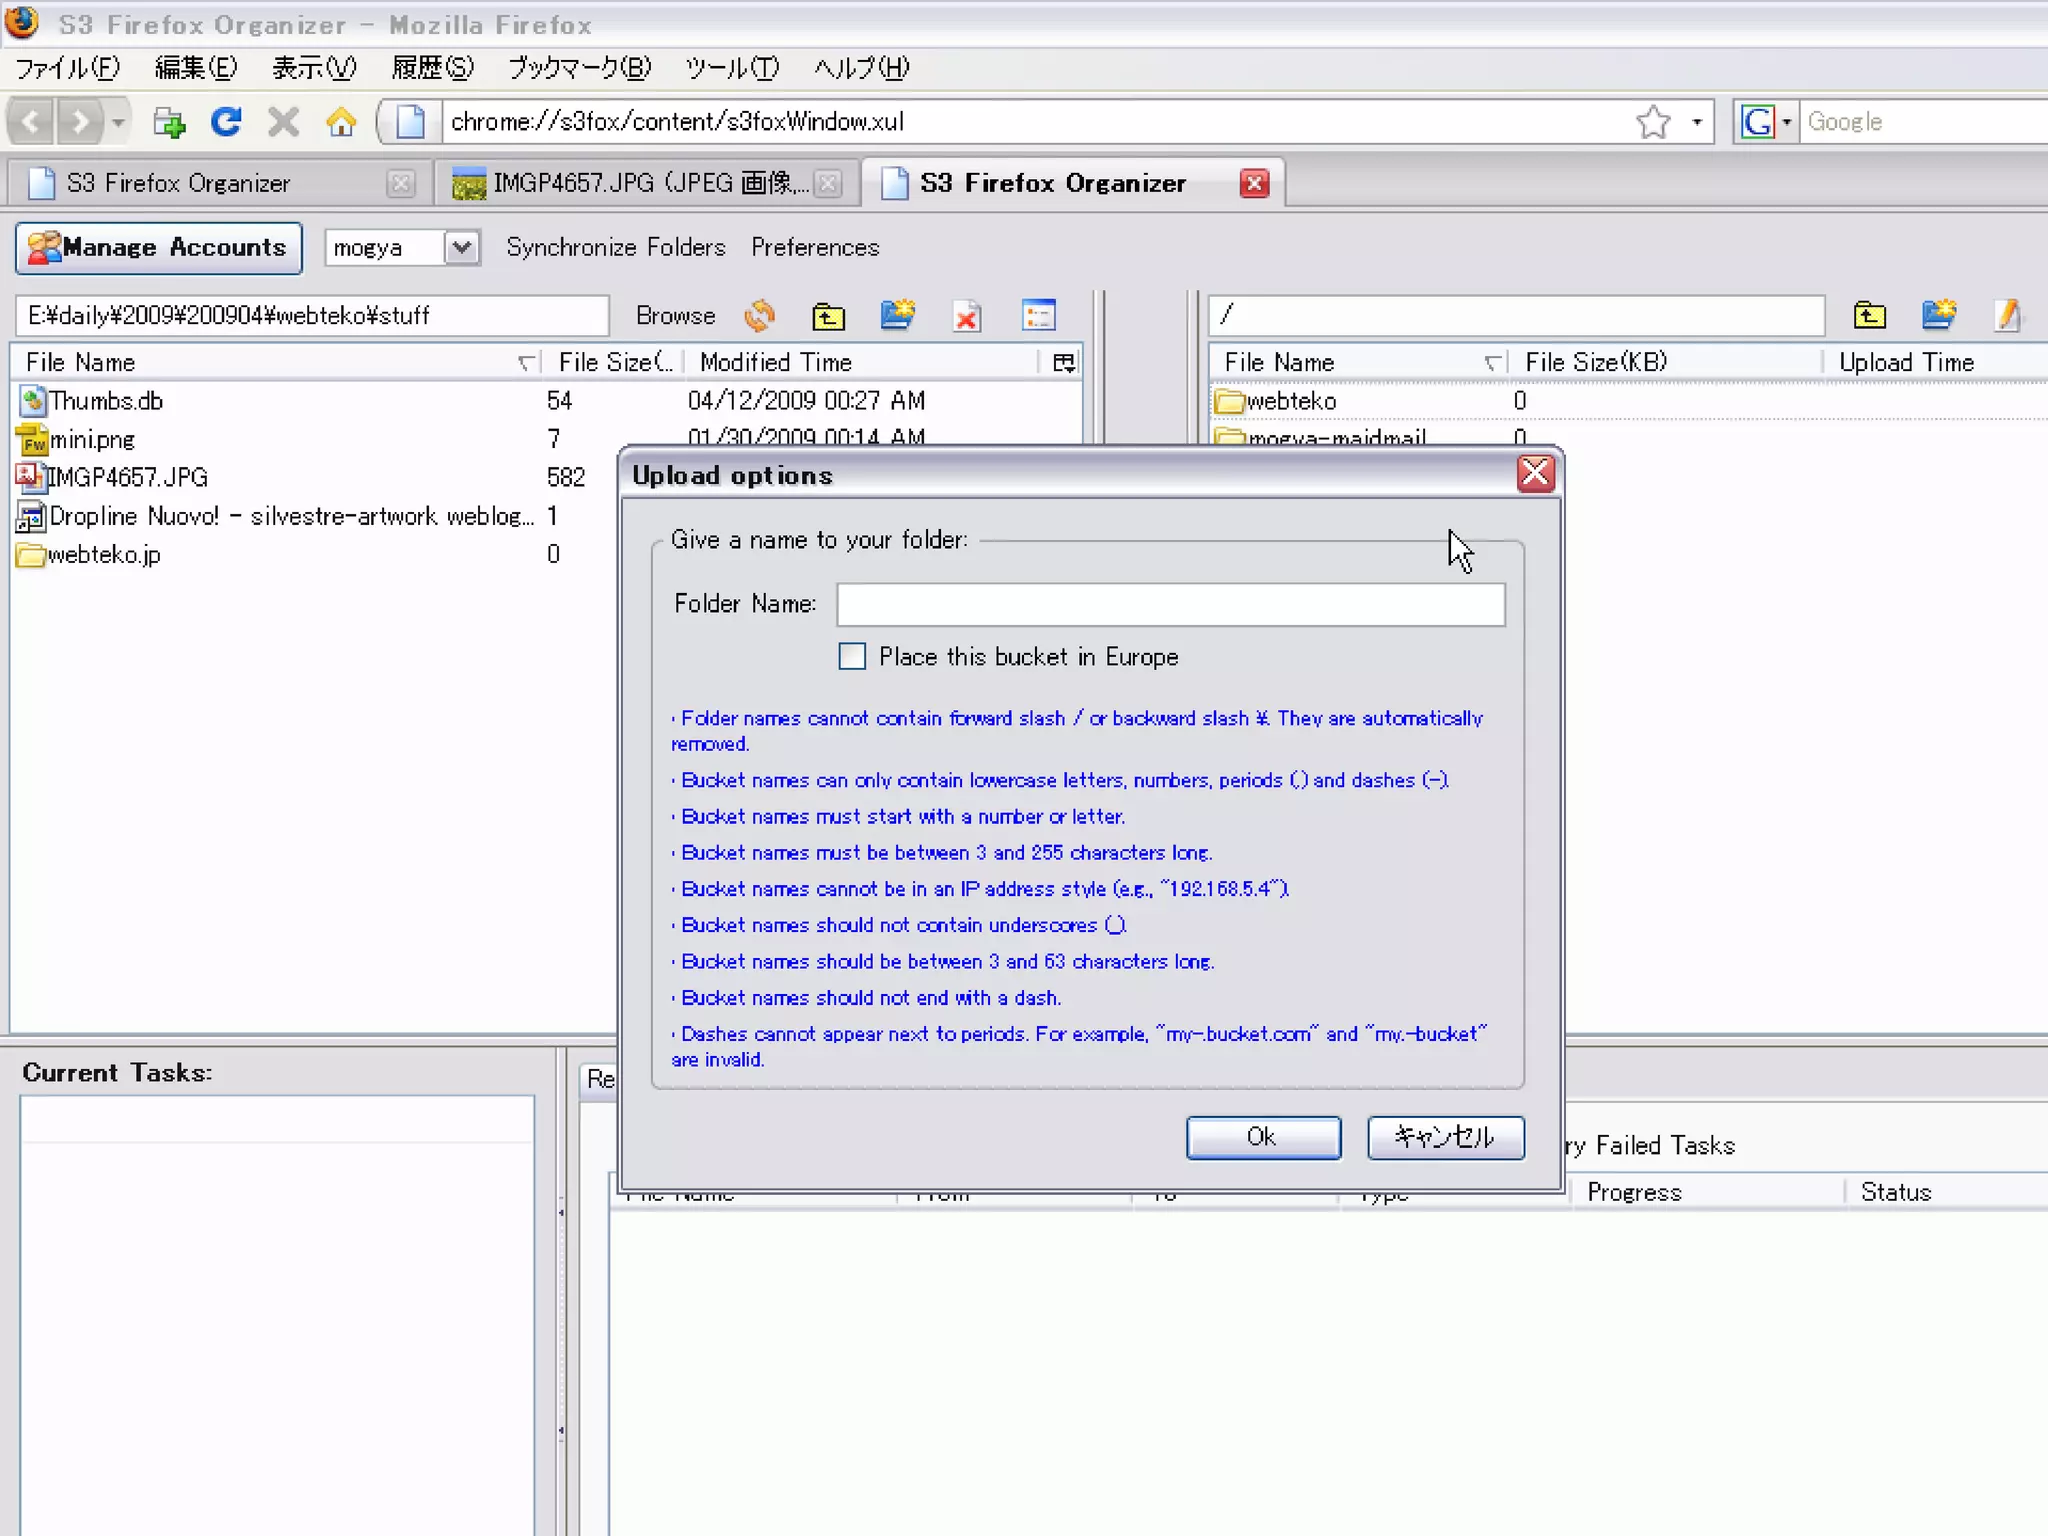The image size is (2048, 1536).
Task: Sort local files by Modified Time header
Action: coord(862,362)
